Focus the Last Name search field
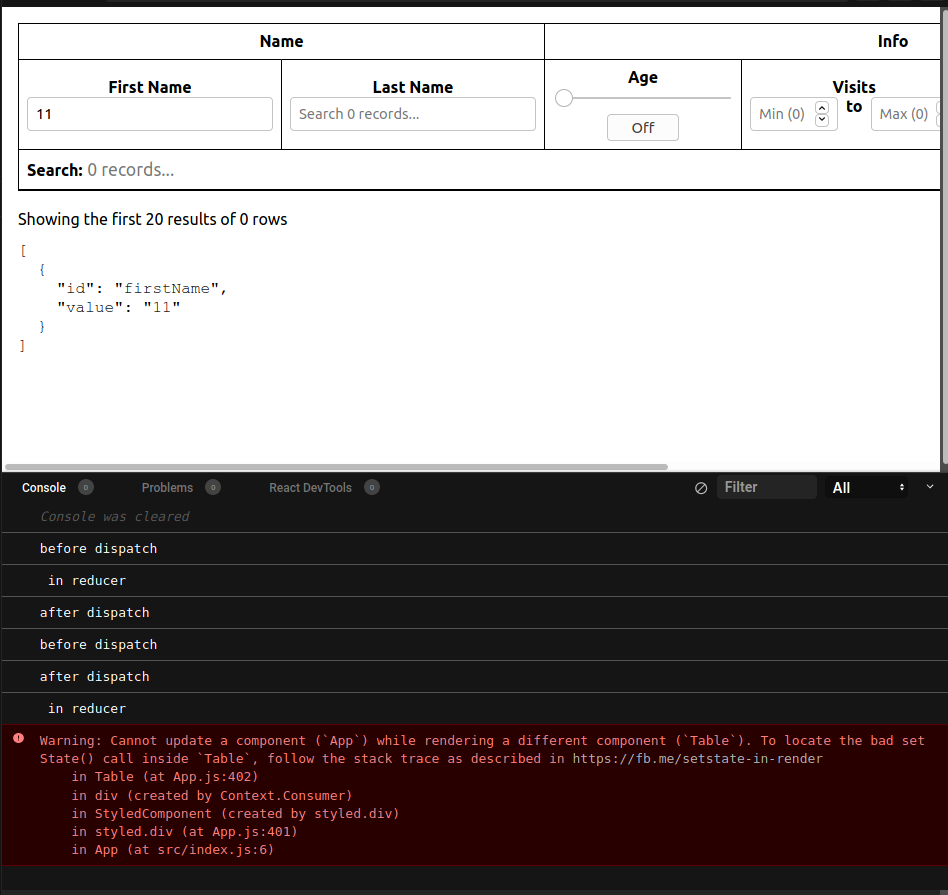The width and height of the screenshot is (948, 895). coord(413,114)
